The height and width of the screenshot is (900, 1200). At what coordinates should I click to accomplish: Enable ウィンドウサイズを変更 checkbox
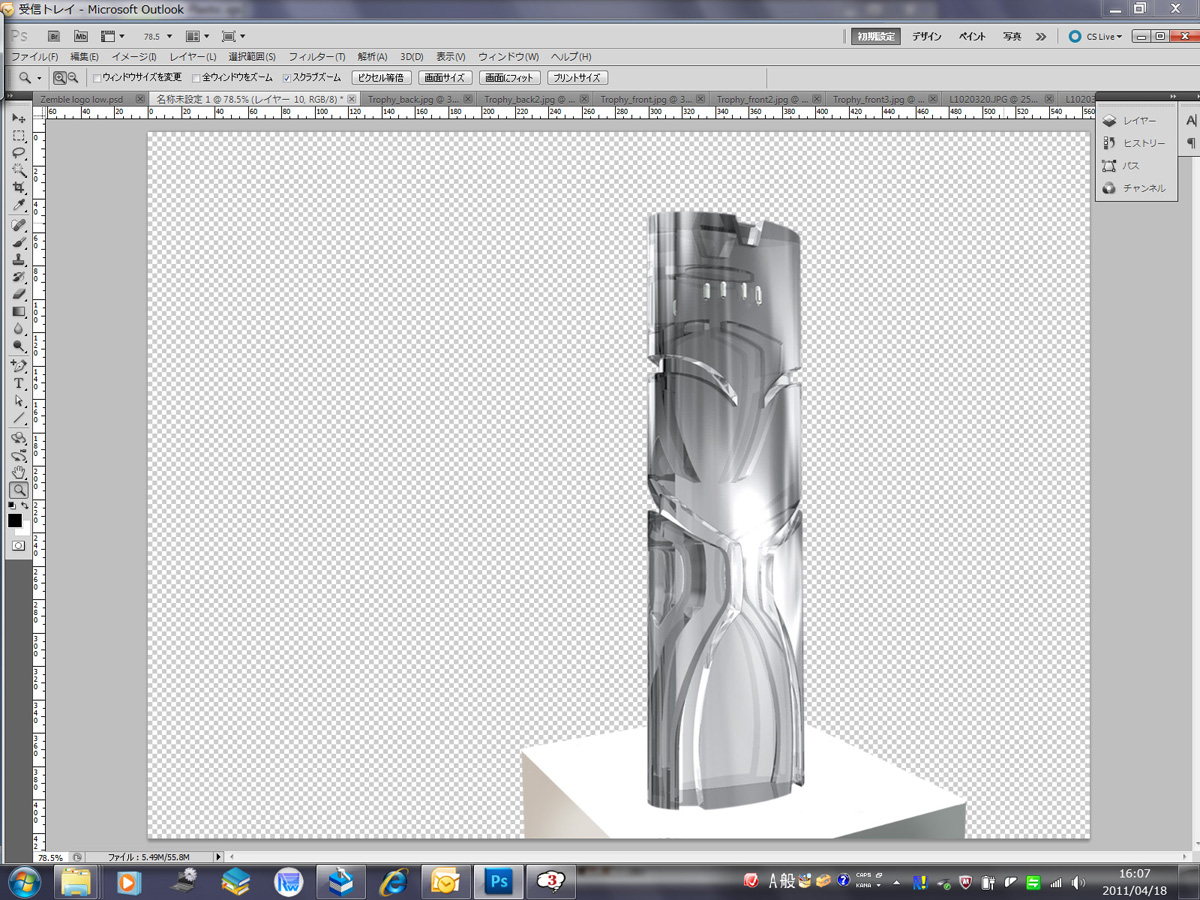pos(97,77)
